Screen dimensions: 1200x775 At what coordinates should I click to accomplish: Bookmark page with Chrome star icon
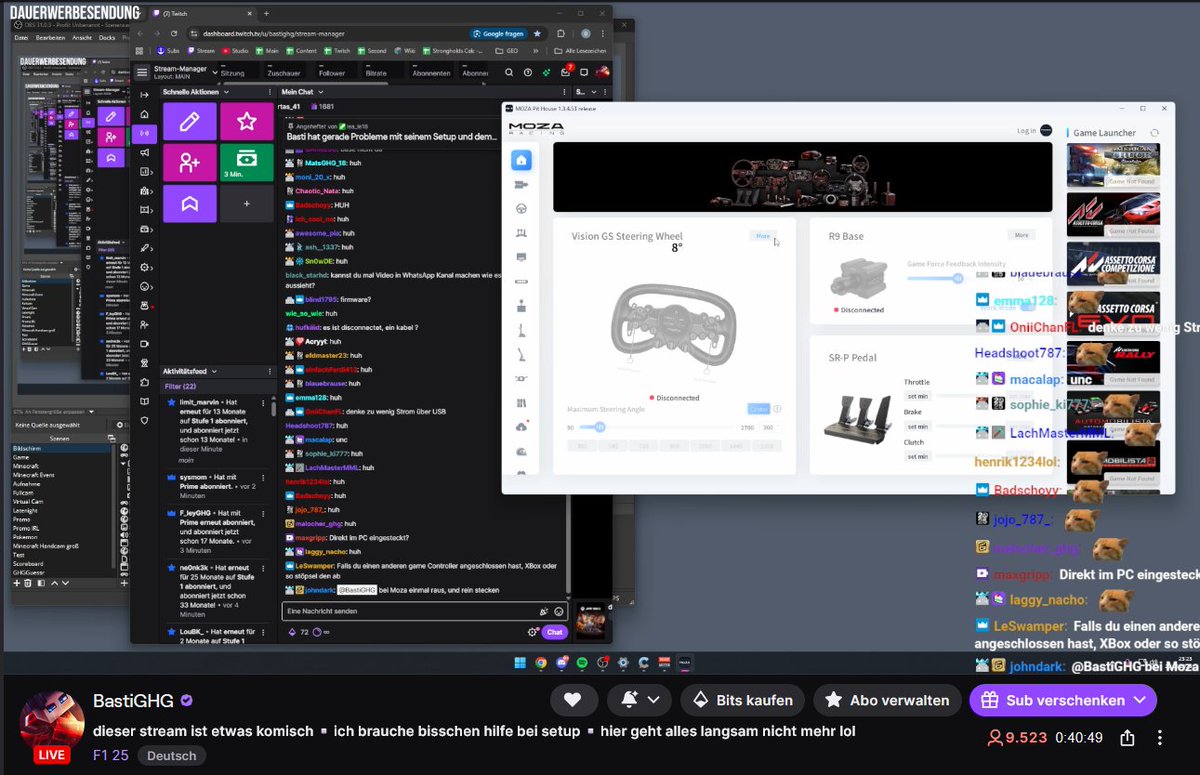538,33
